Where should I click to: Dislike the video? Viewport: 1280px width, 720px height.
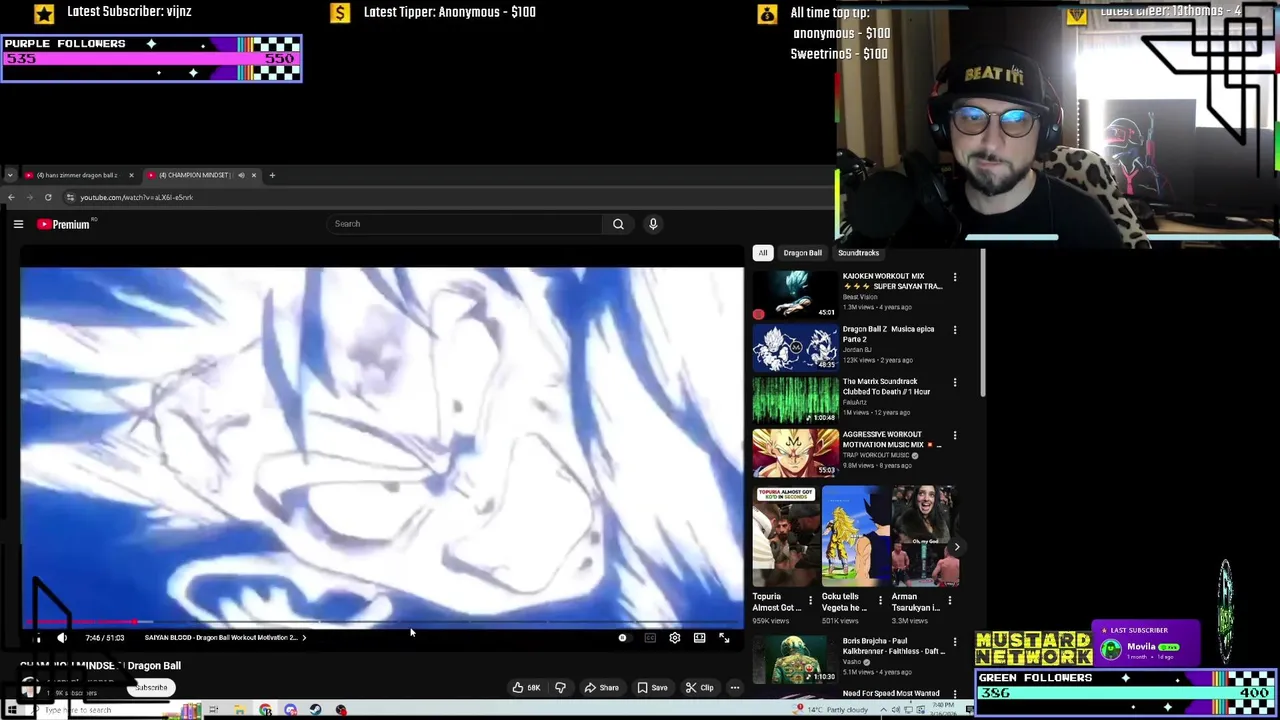pyautogui.click(x=560, y=688)
